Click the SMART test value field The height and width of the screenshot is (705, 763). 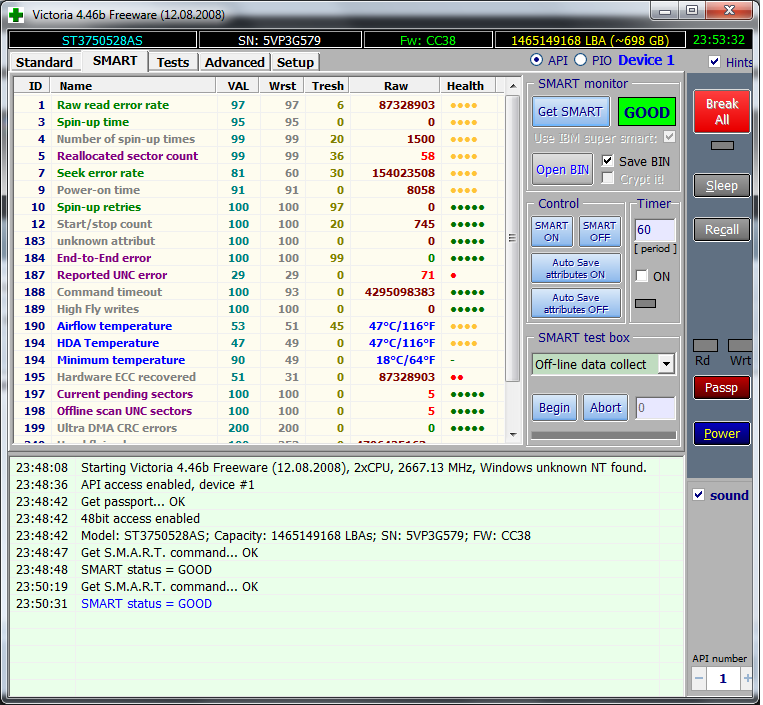click(x=655, y=408)
